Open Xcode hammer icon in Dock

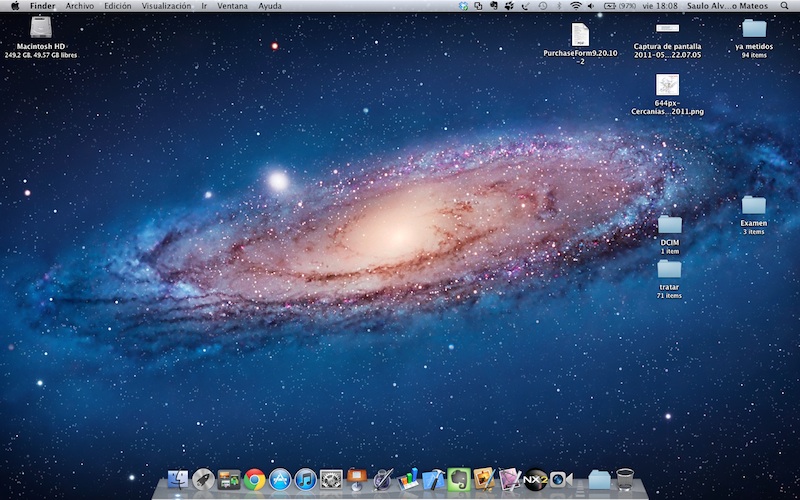(434, 480)
